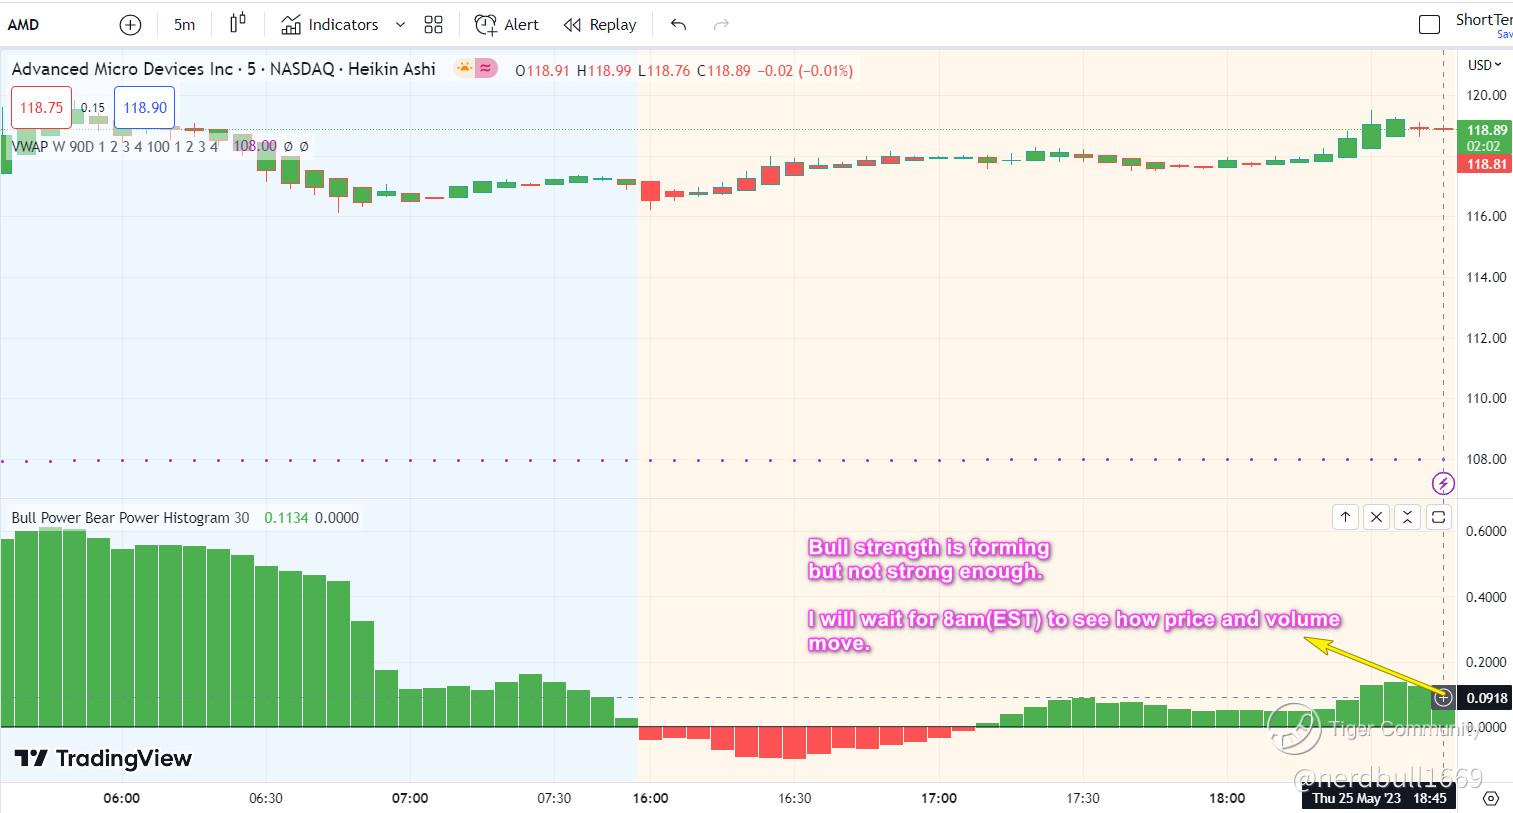The width and height of the screenshot is (1513, 813).
Task: Start bar Replay mode
Action: 600,25
